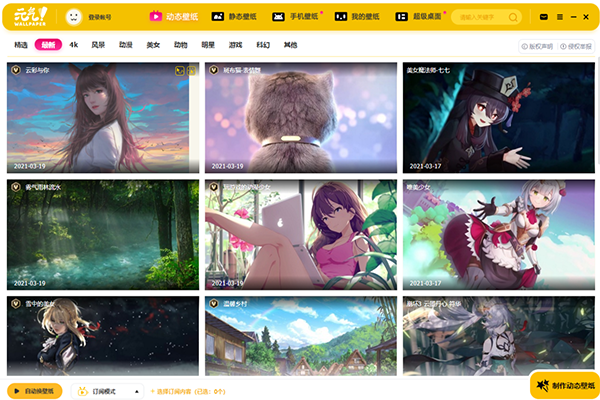This screenshot has height=400, width=600.
Task: Click the user avatar smiley icon
Action: pyautogui.click(x=74, y=17)
